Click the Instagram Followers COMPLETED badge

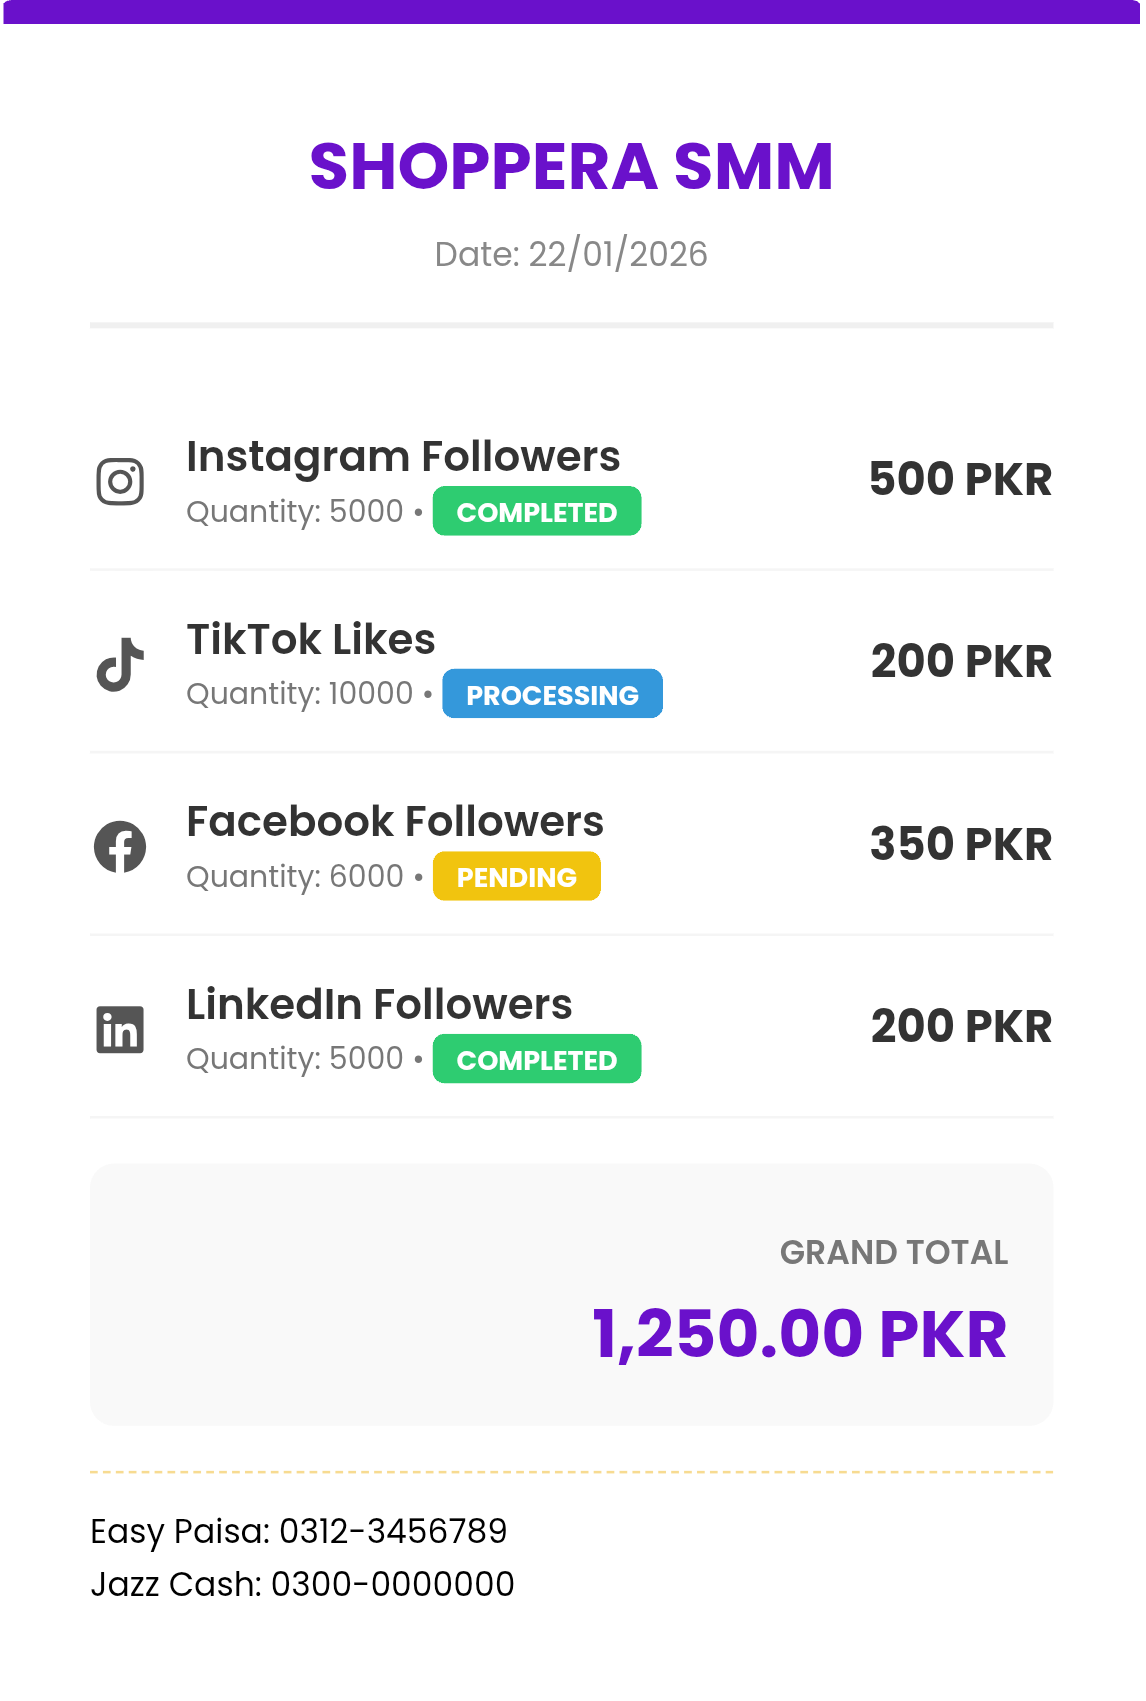(536, 512)
